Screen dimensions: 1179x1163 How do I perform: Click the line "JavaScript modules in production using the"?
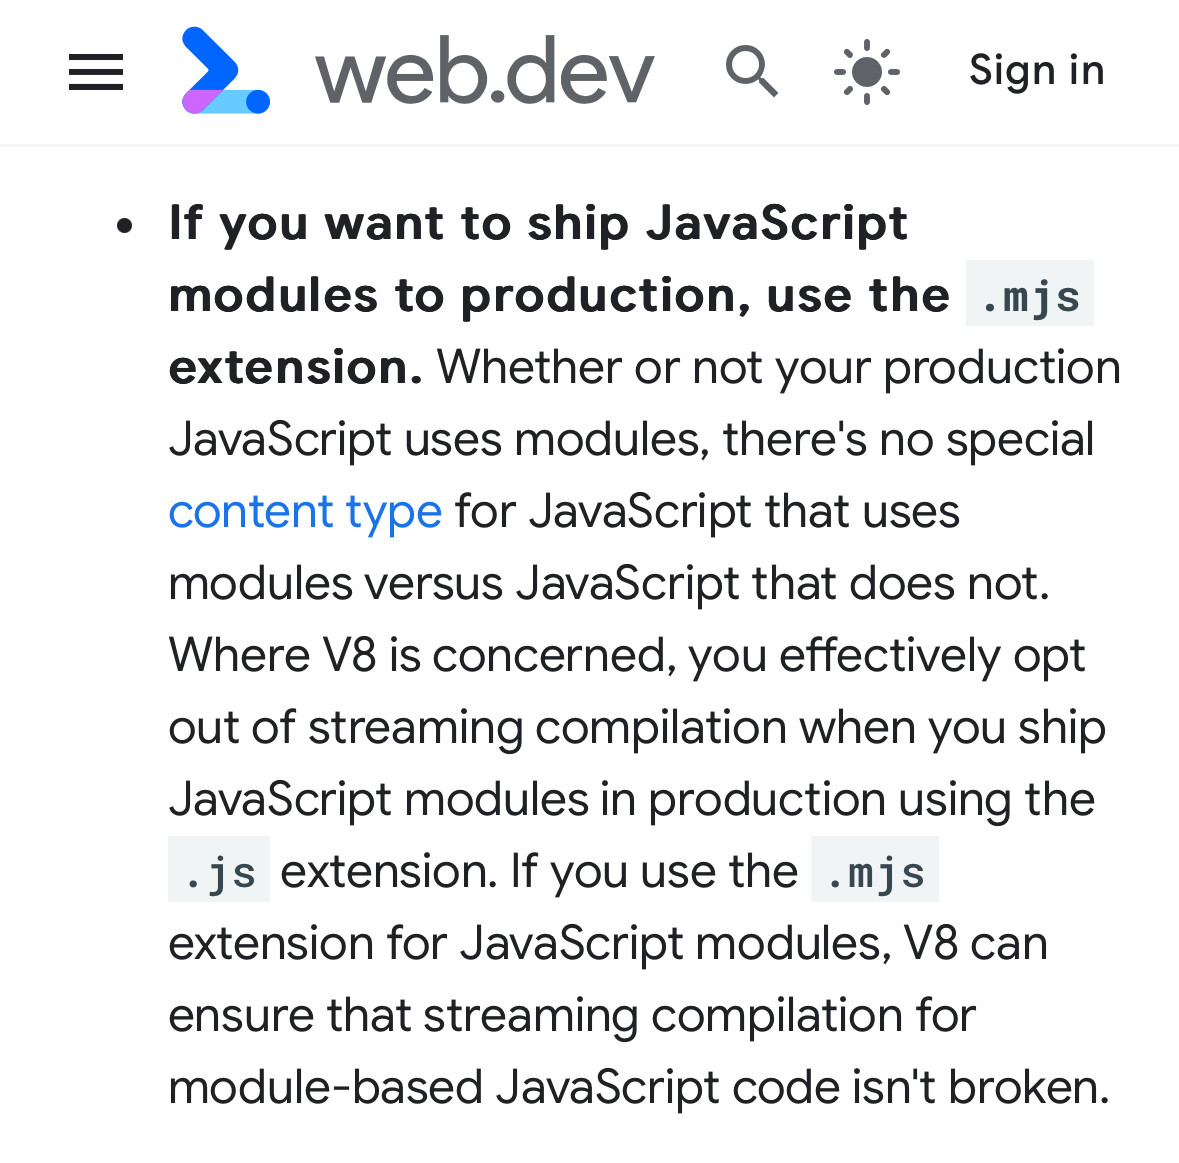(632, 800)
